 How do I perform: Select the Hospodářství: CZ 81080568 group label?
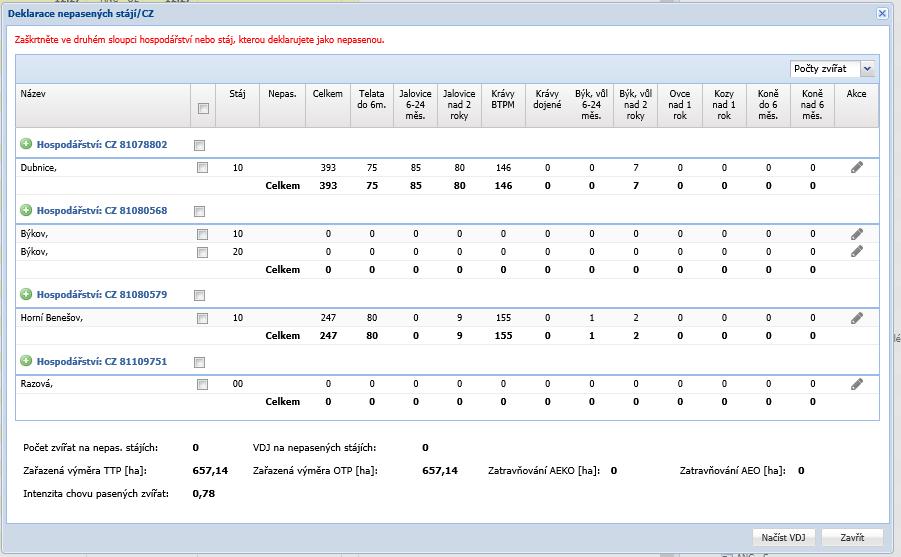tap(102, 210)
